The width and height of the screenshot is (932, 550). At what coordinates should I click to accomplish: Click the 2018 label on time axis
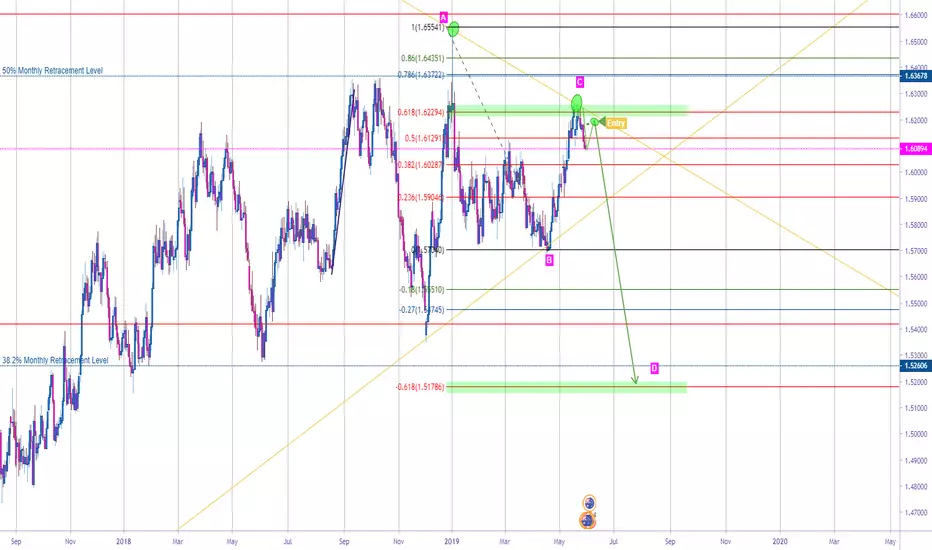(124, 542)
